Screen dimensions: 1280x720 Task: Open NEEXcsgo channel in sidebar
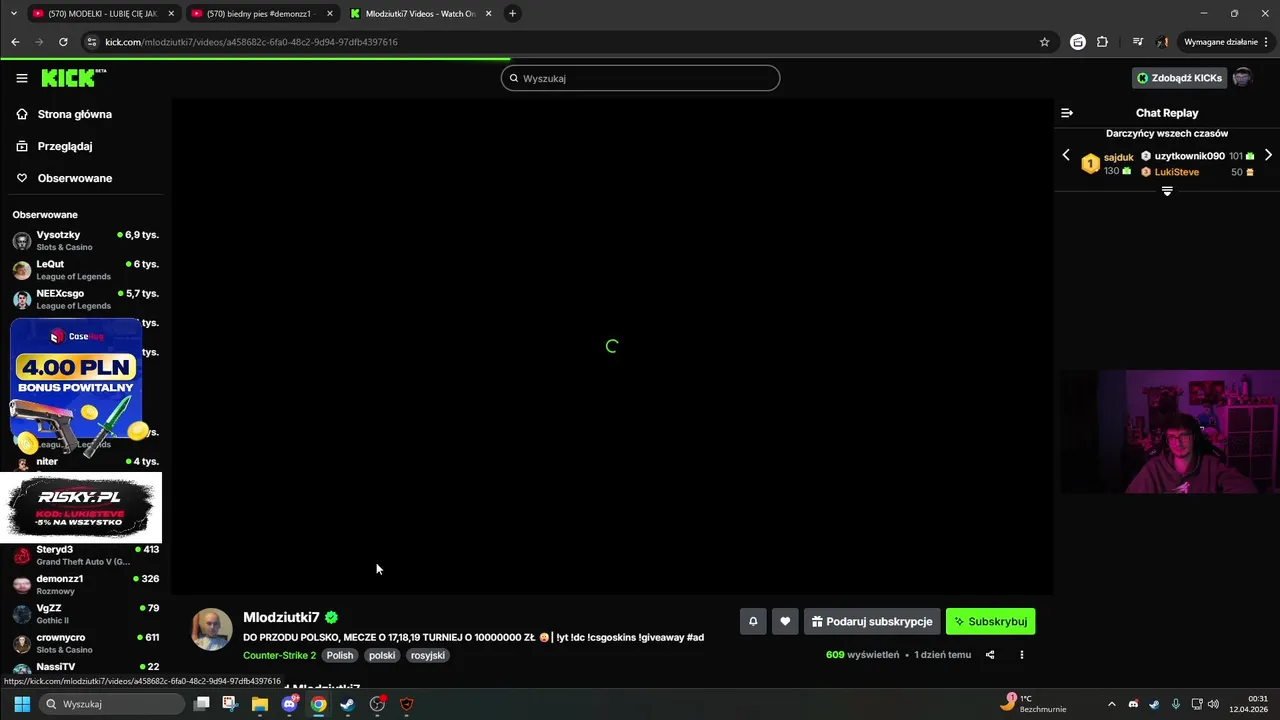[x=86, y=299]
